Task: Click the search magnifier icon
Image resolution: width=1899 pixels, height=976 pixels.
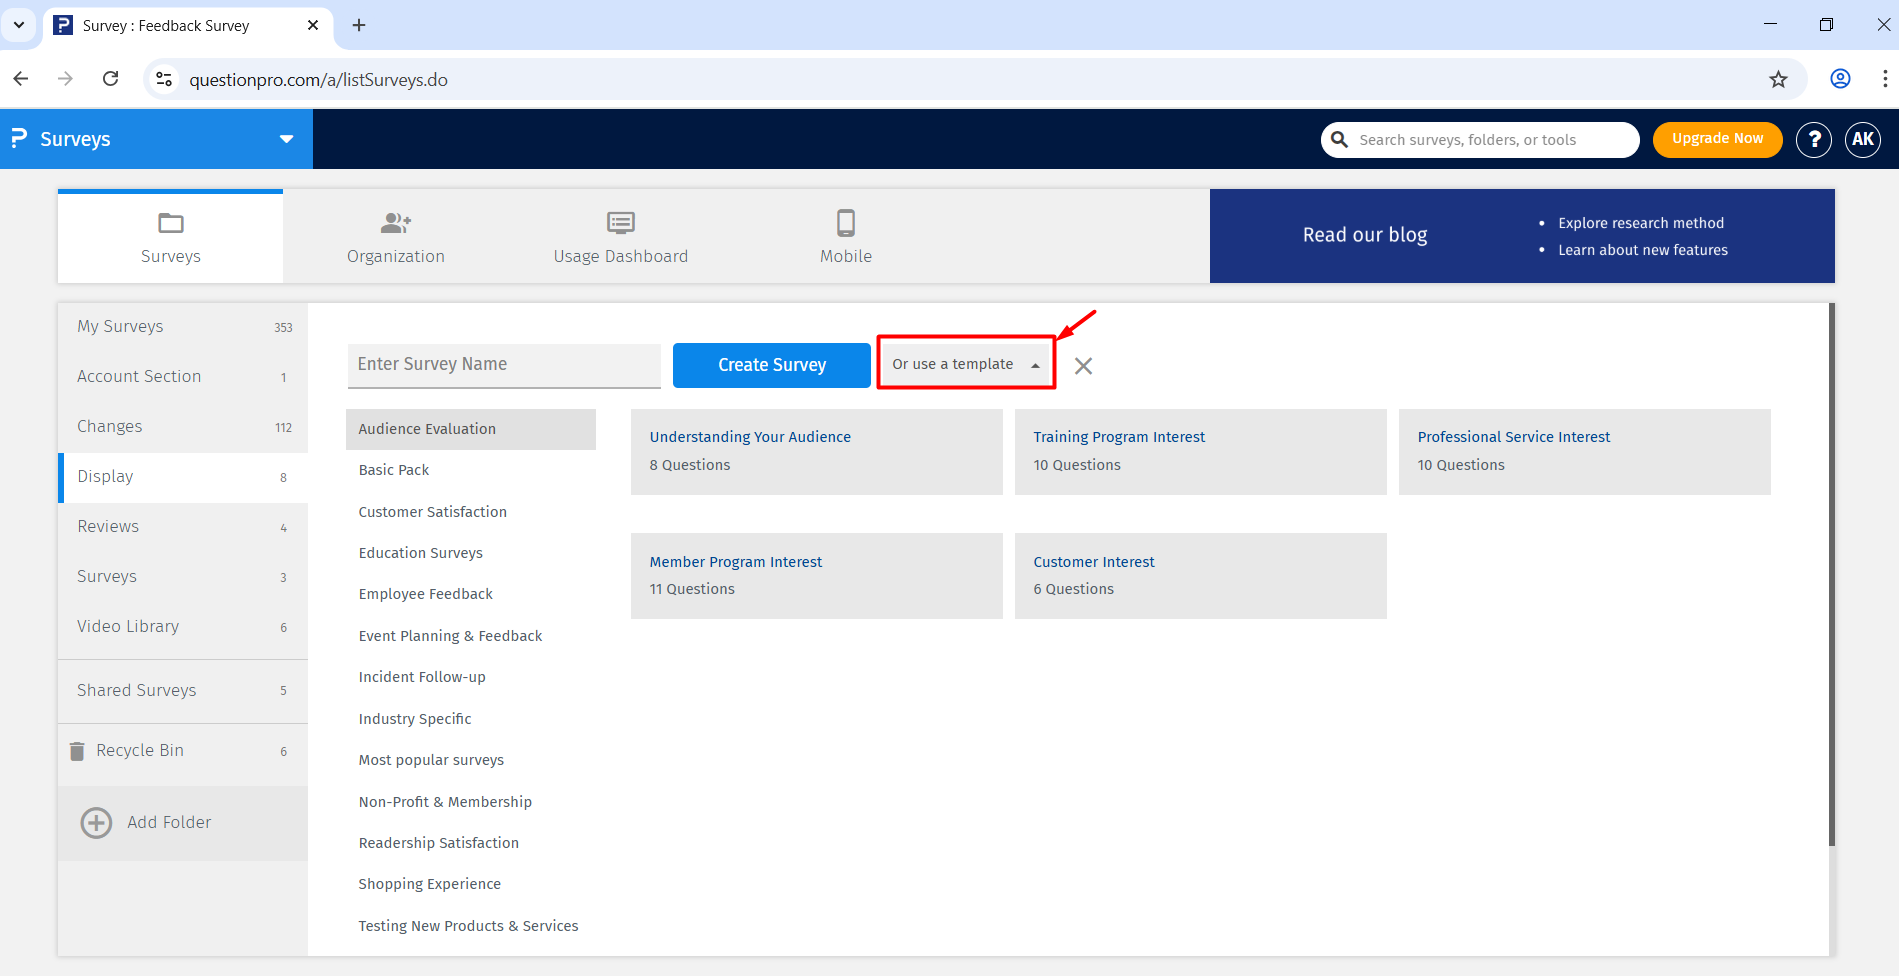Action: point(1339,140)
